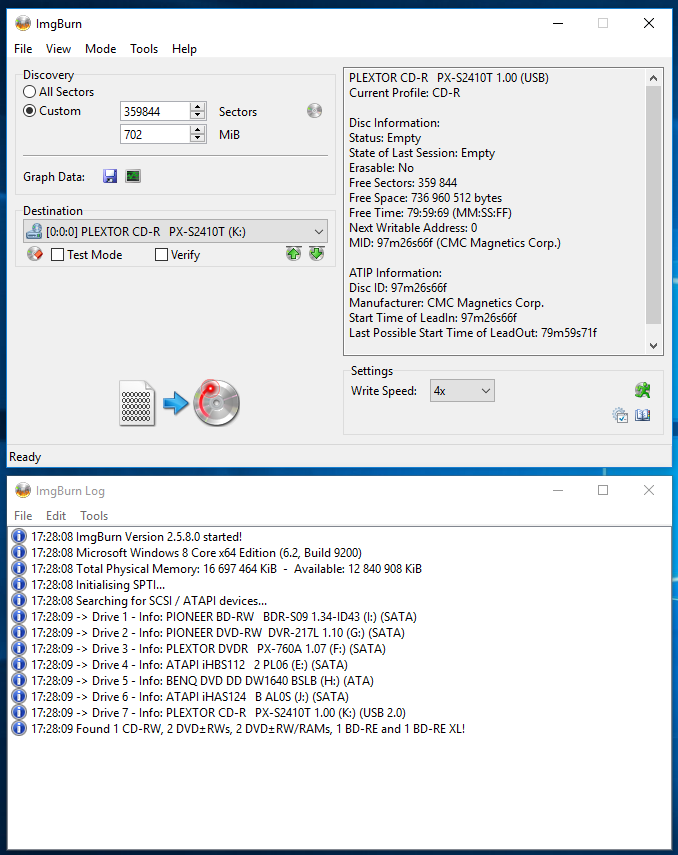Open the Edit menu in ImgBurn Log
The image size is (678, 855).
(56, 515)
